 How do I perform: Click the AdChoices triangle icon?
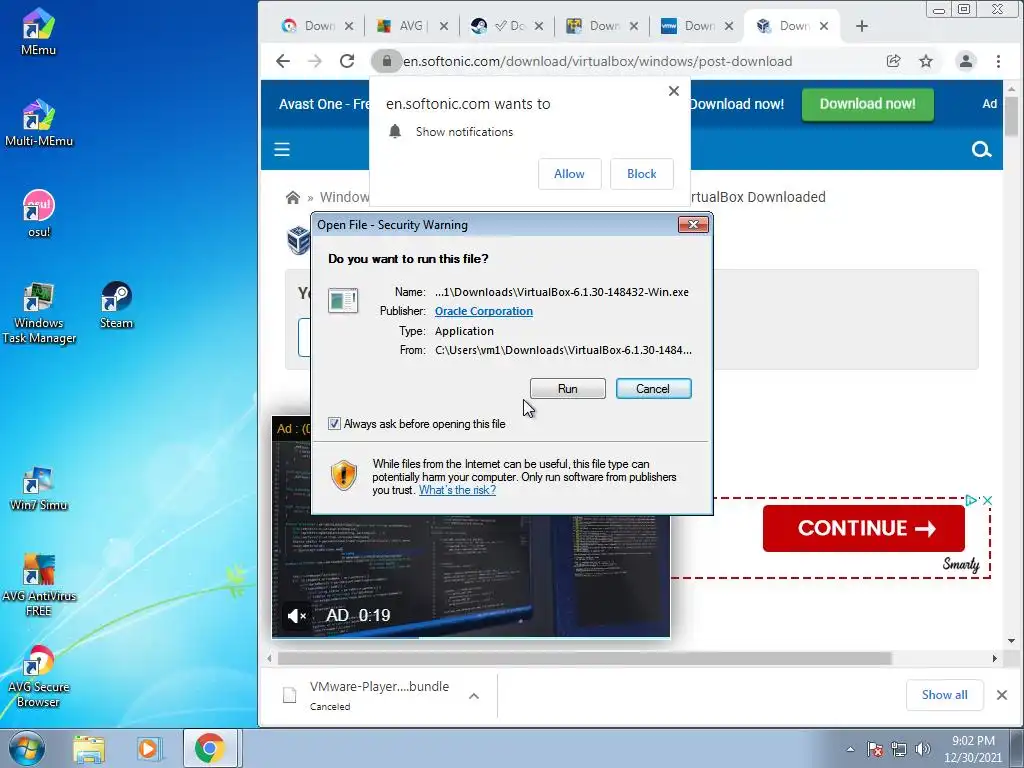972,500
